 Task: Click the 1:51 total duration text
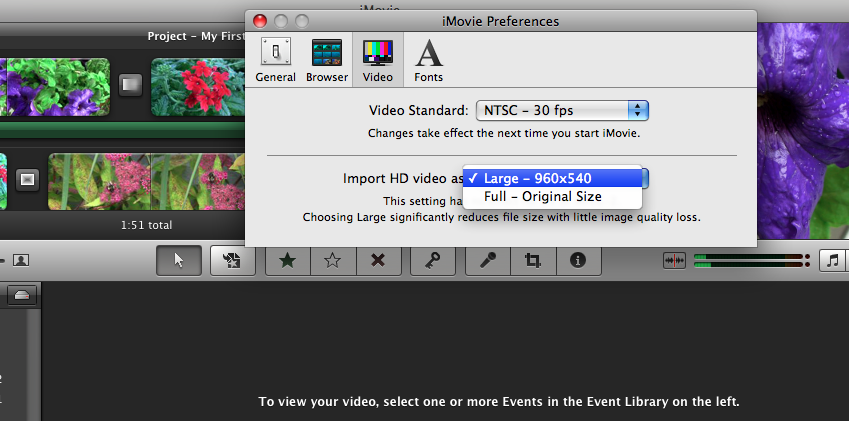click(x=146, y=225)
